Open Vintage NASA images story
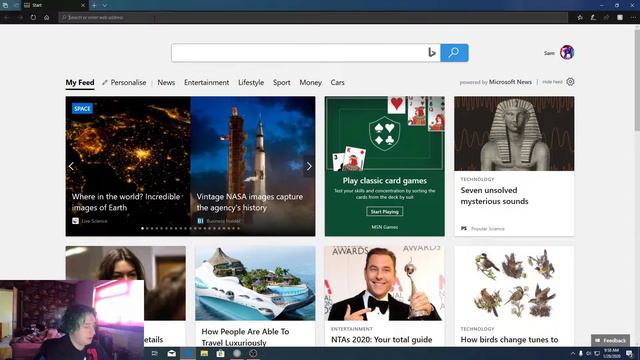The image size is (640, 360). 250,202
